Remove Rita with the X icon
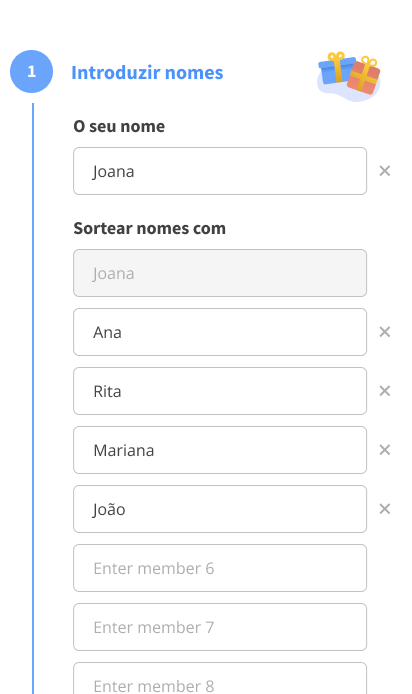 pos(385,391)
